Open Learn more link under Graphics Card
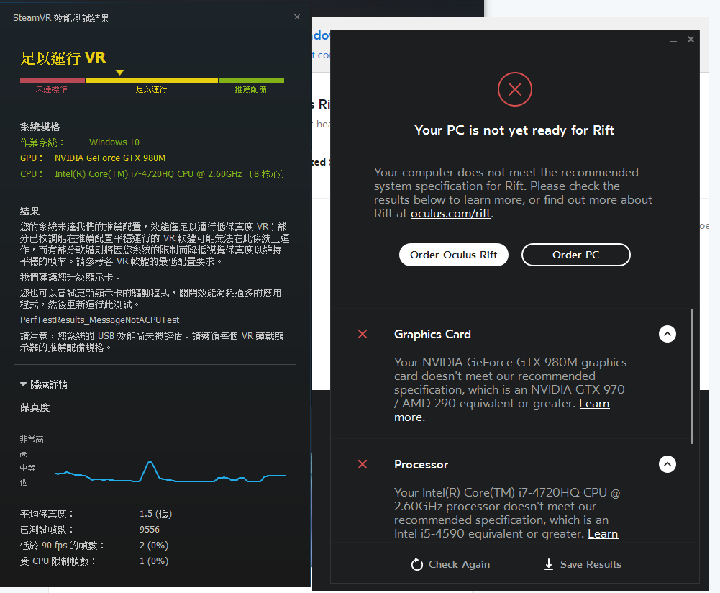Screen dimensions: 720x593 (x=594, y=404)
